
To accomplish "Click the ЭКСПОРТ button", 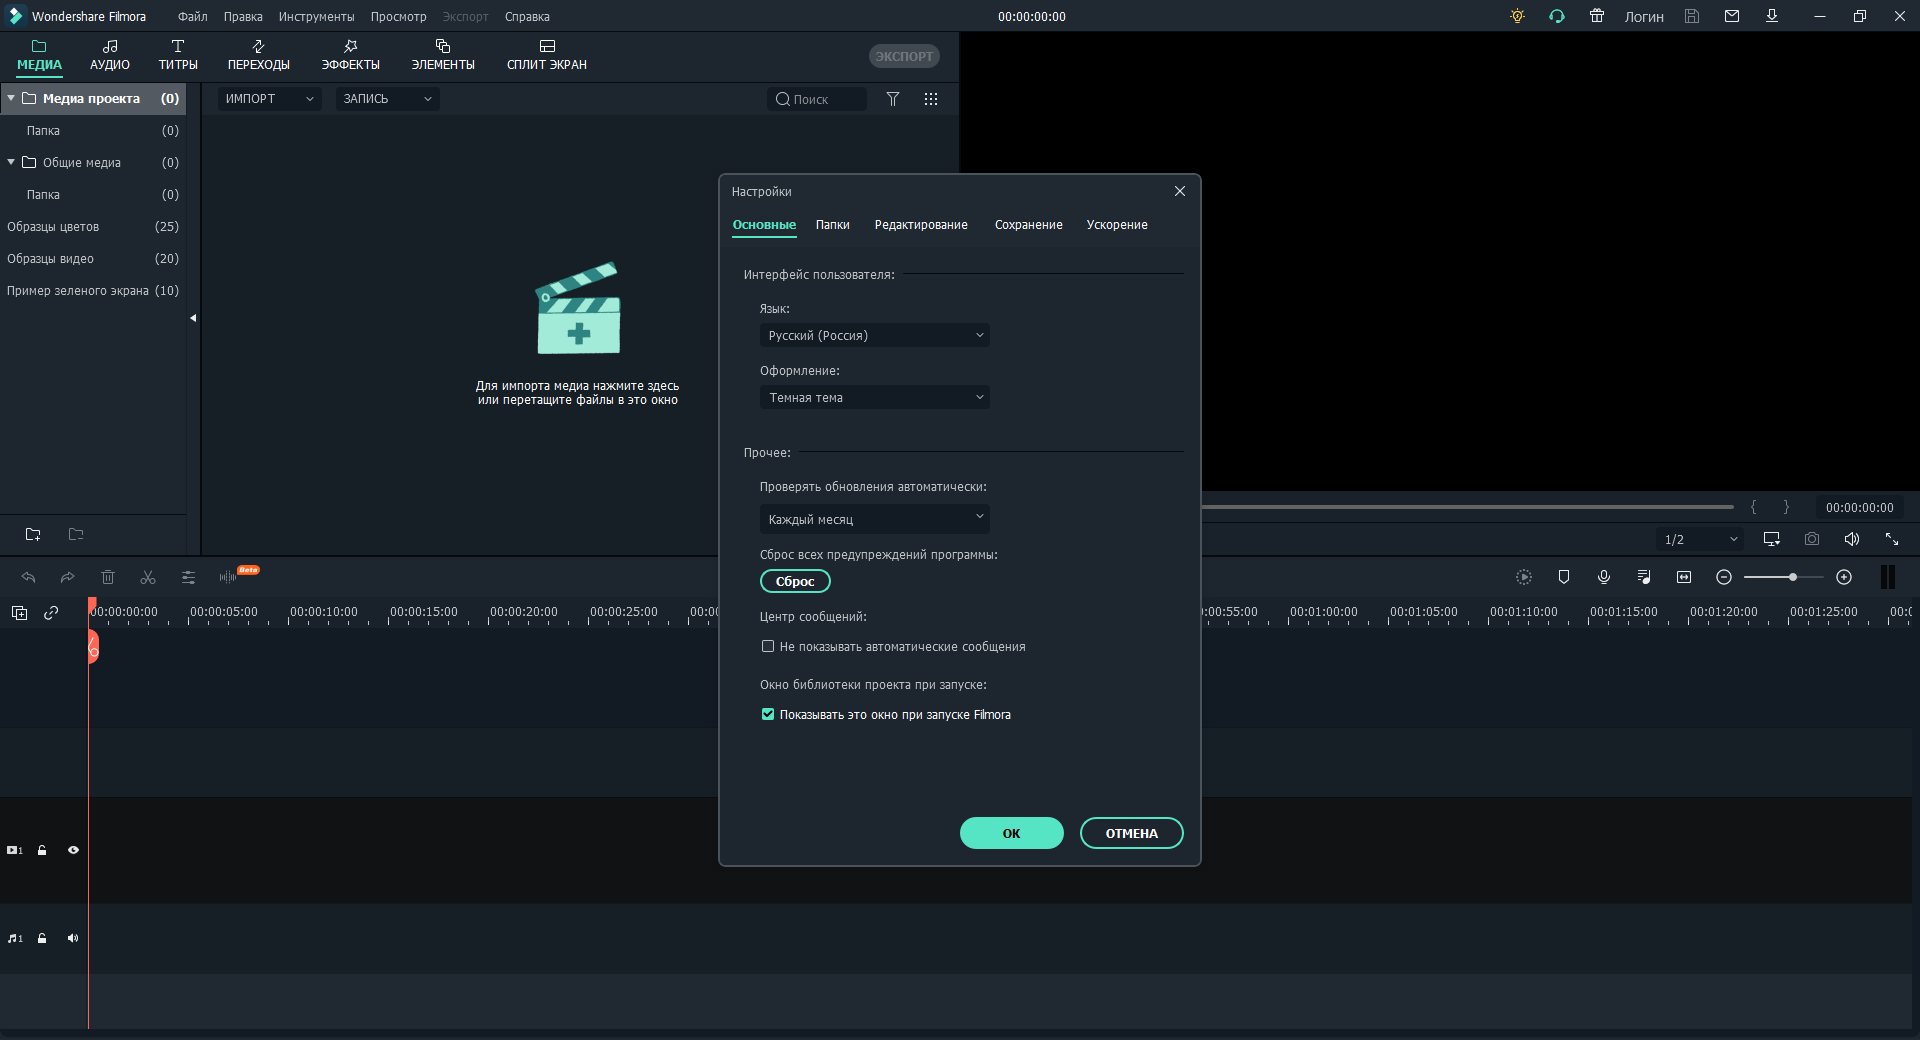I will [904, 56].
